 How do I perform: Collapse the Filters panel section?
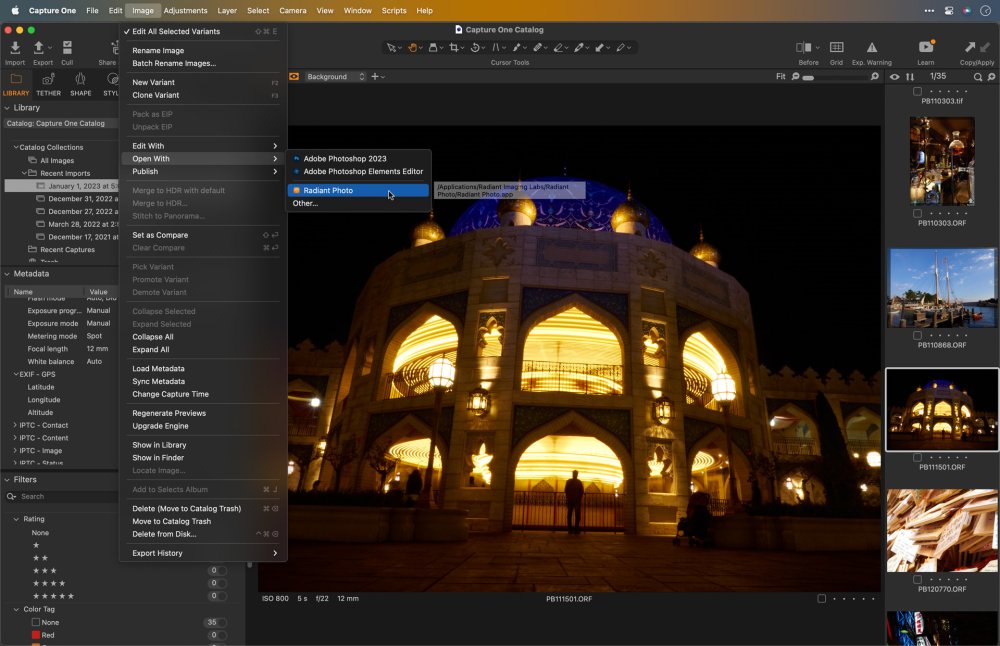(x=7, y=480)
